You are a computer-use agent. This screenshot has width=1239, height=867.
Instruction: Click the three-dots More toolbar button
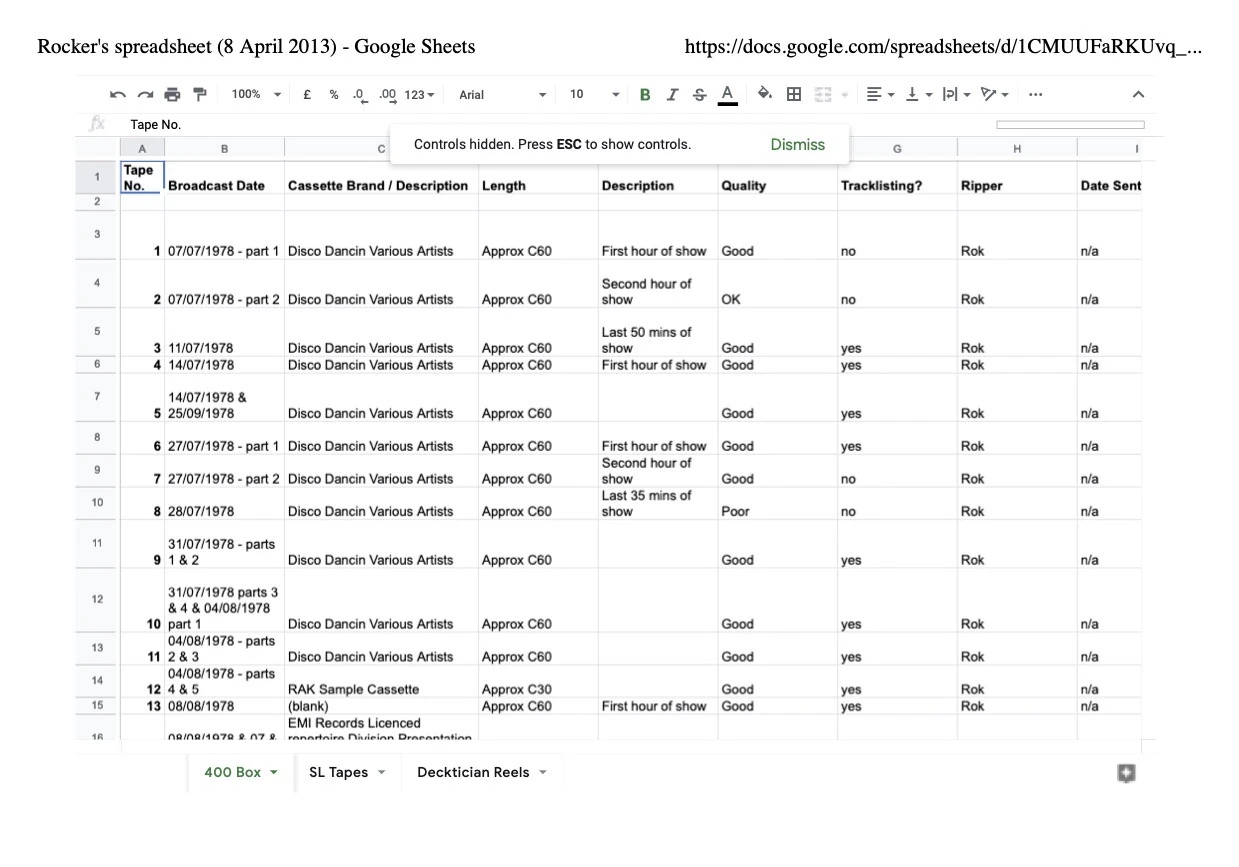pos(1035,95)
